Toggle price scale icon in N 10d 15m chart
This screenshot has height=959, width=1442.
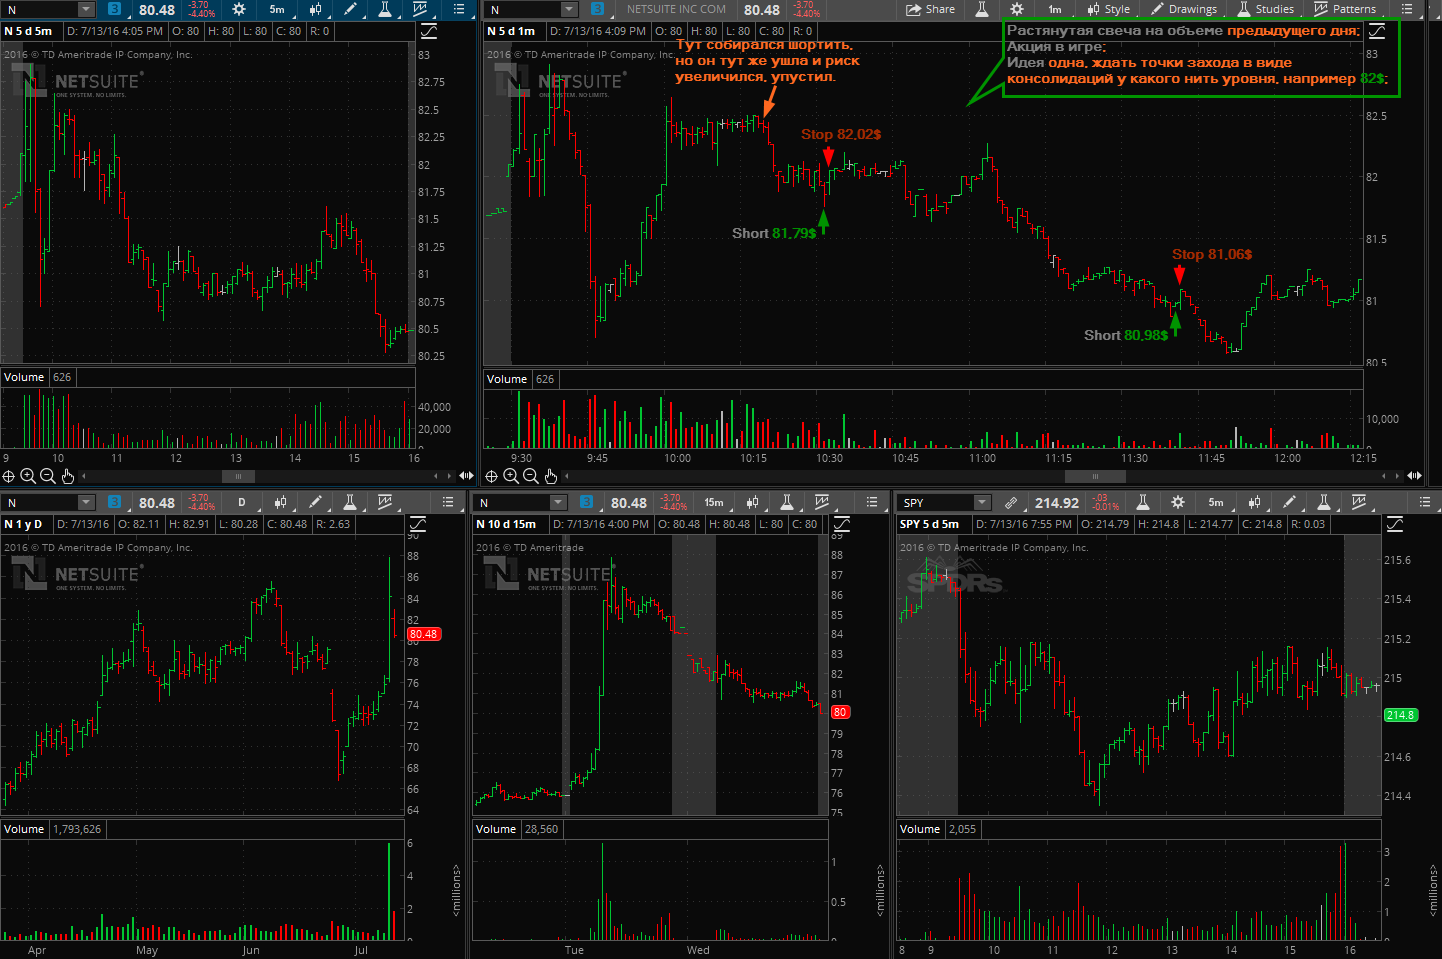842,524
